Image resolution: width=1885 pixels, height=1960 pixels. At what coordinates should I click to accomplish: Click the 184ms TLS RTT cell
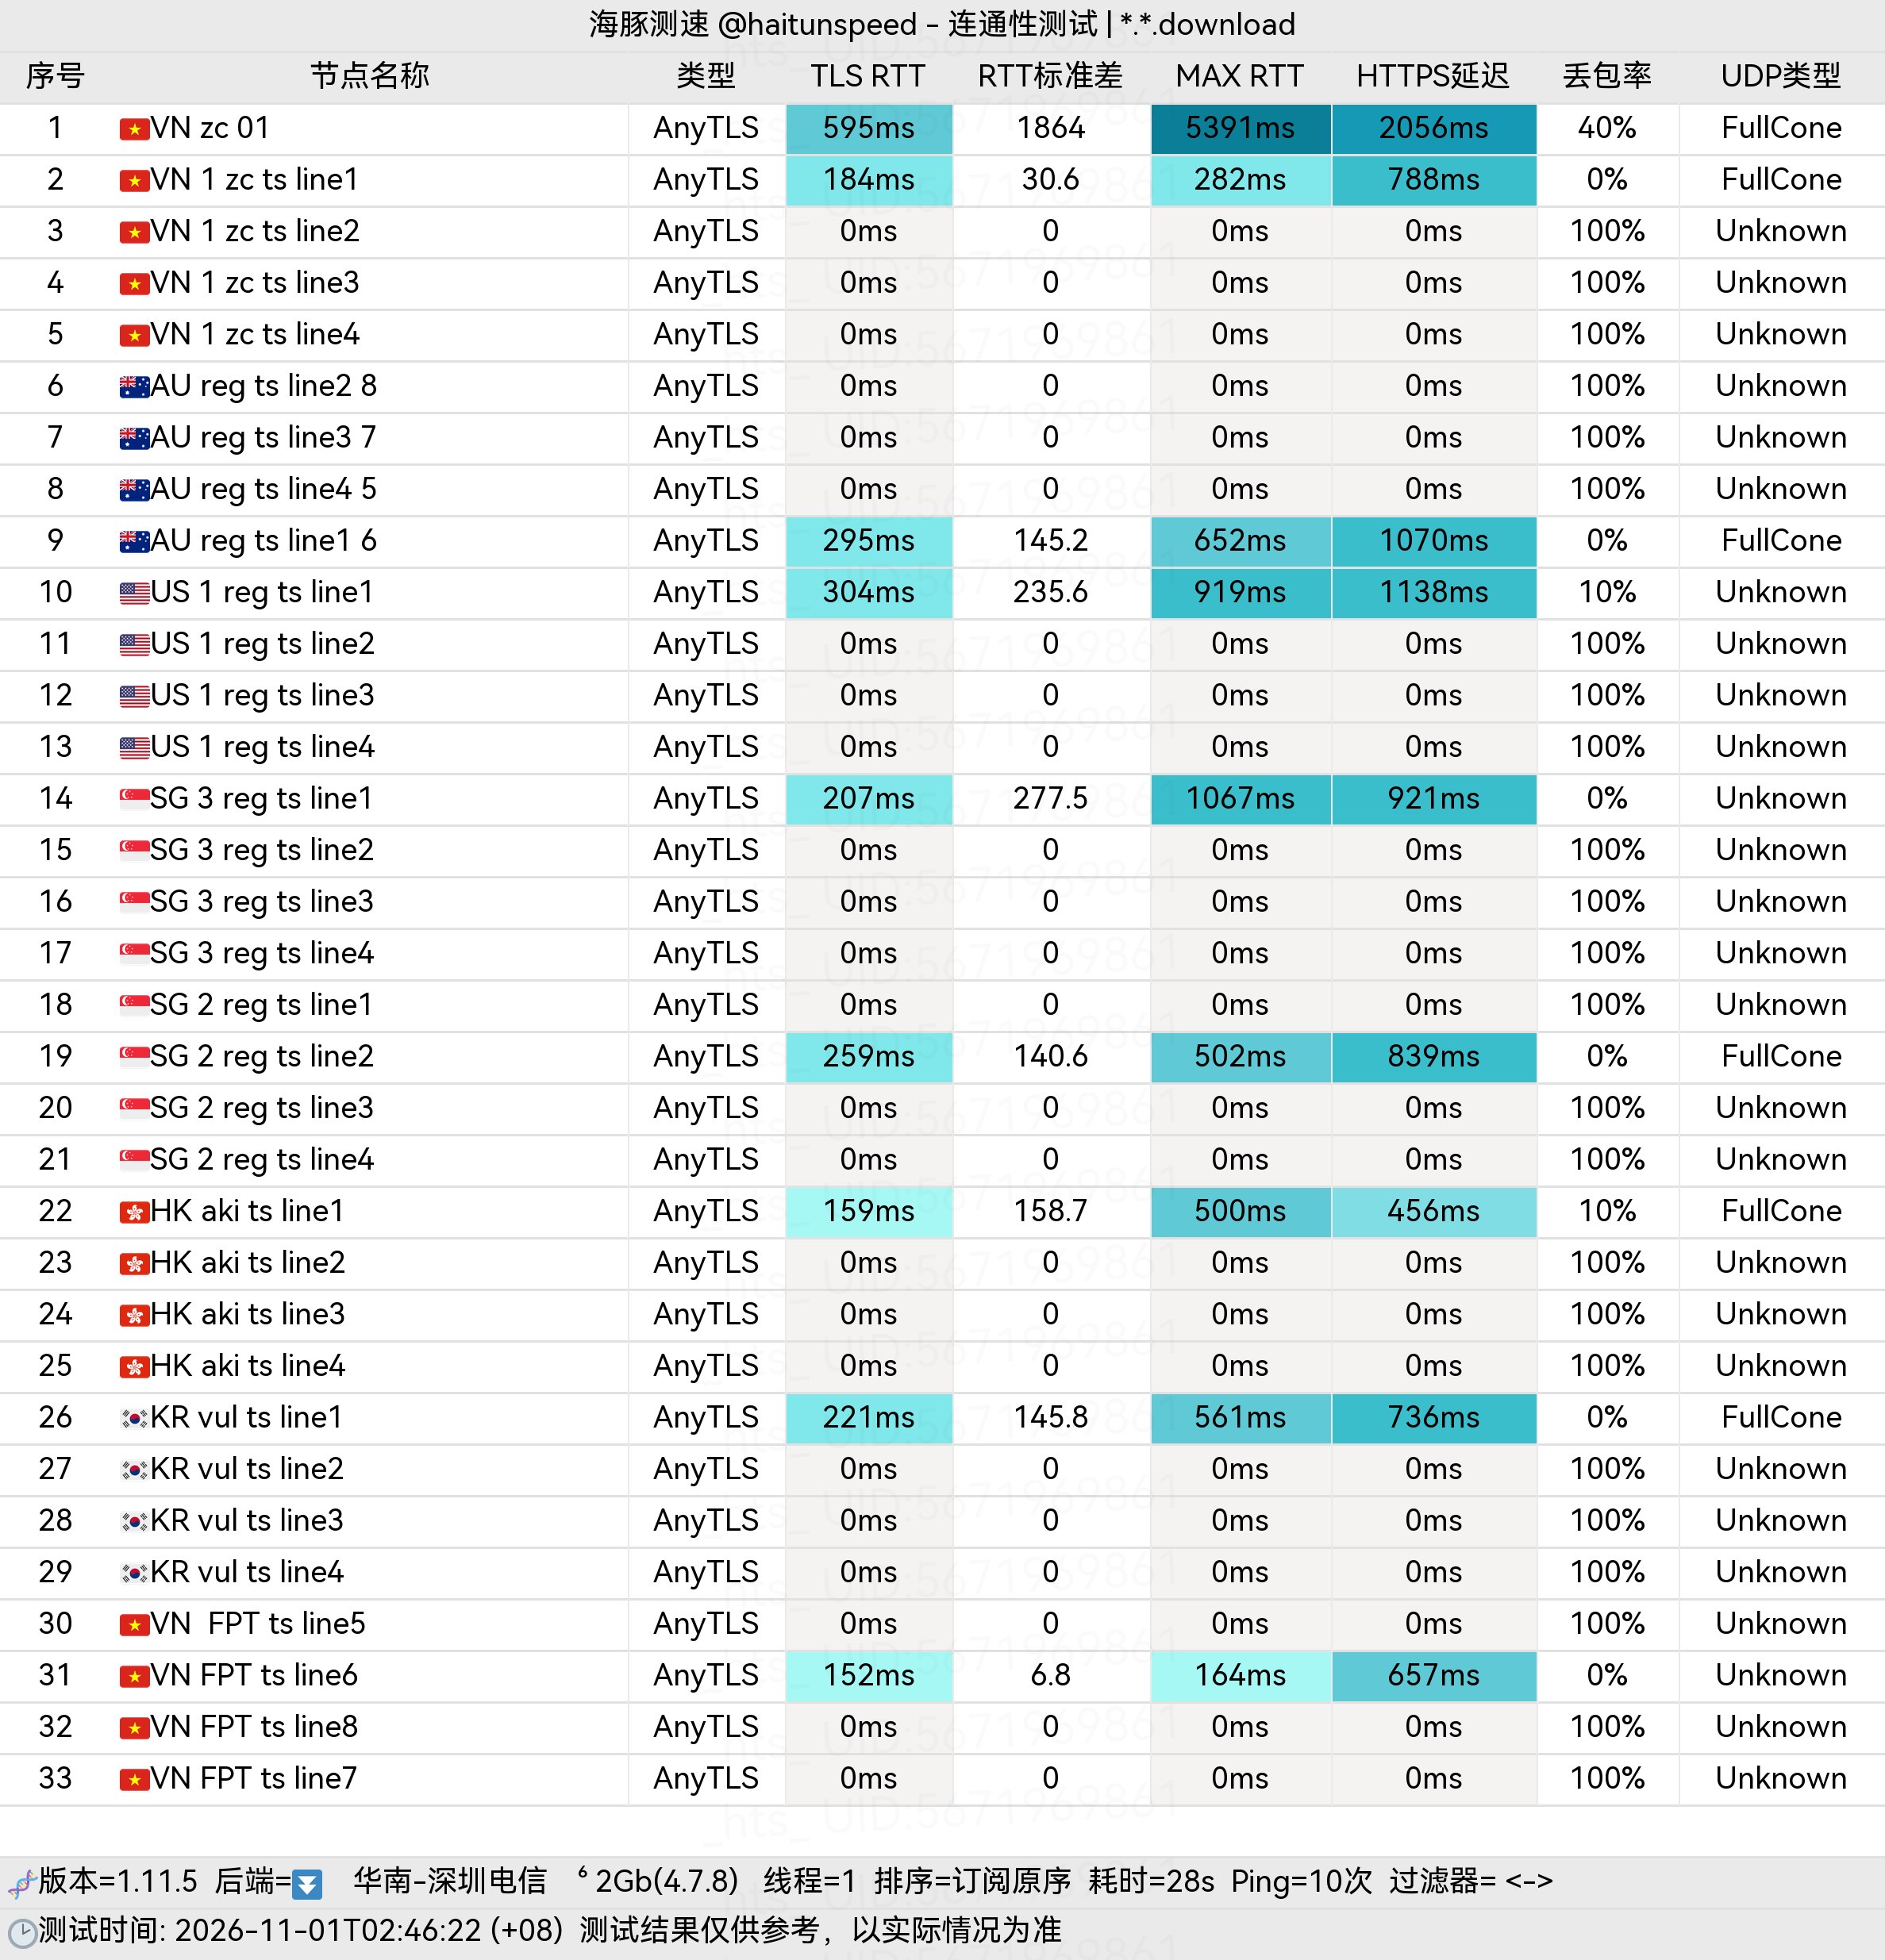[x=868, y=180]
